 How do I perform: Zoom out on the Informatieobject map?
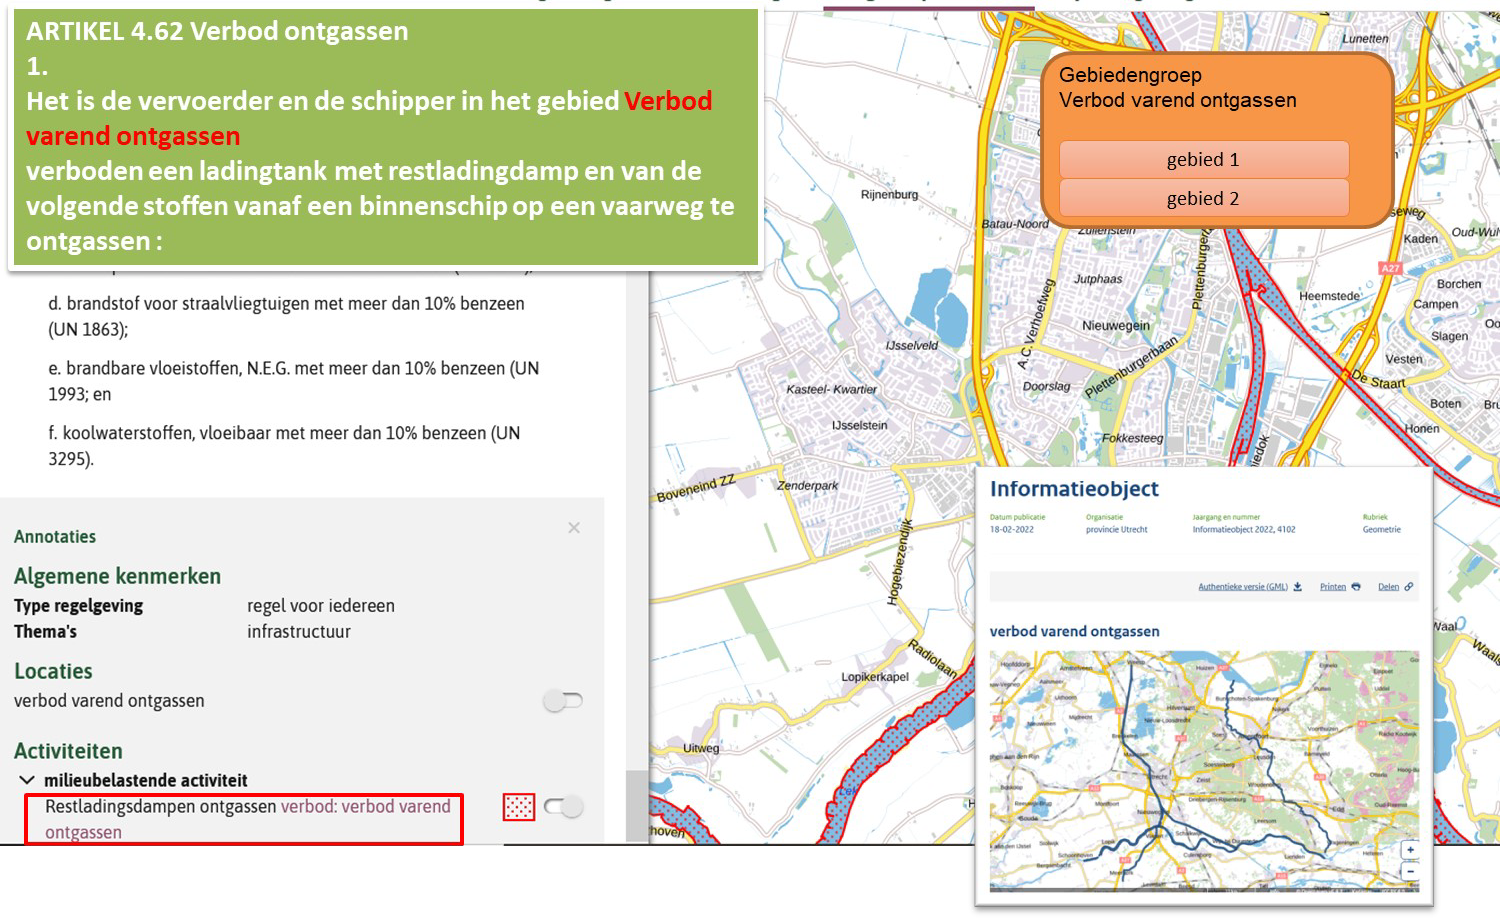click(x=1410, y=871)
